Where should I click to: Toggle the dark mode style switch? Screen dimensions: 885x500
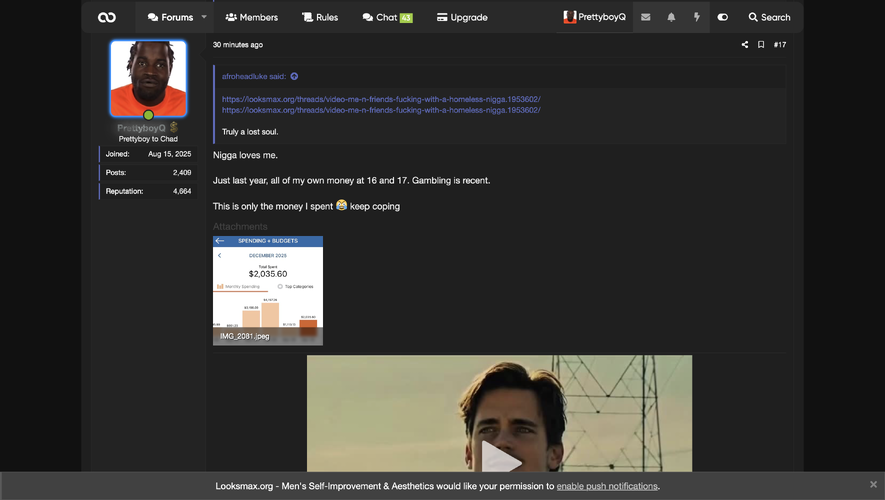[x=722, y=17]
